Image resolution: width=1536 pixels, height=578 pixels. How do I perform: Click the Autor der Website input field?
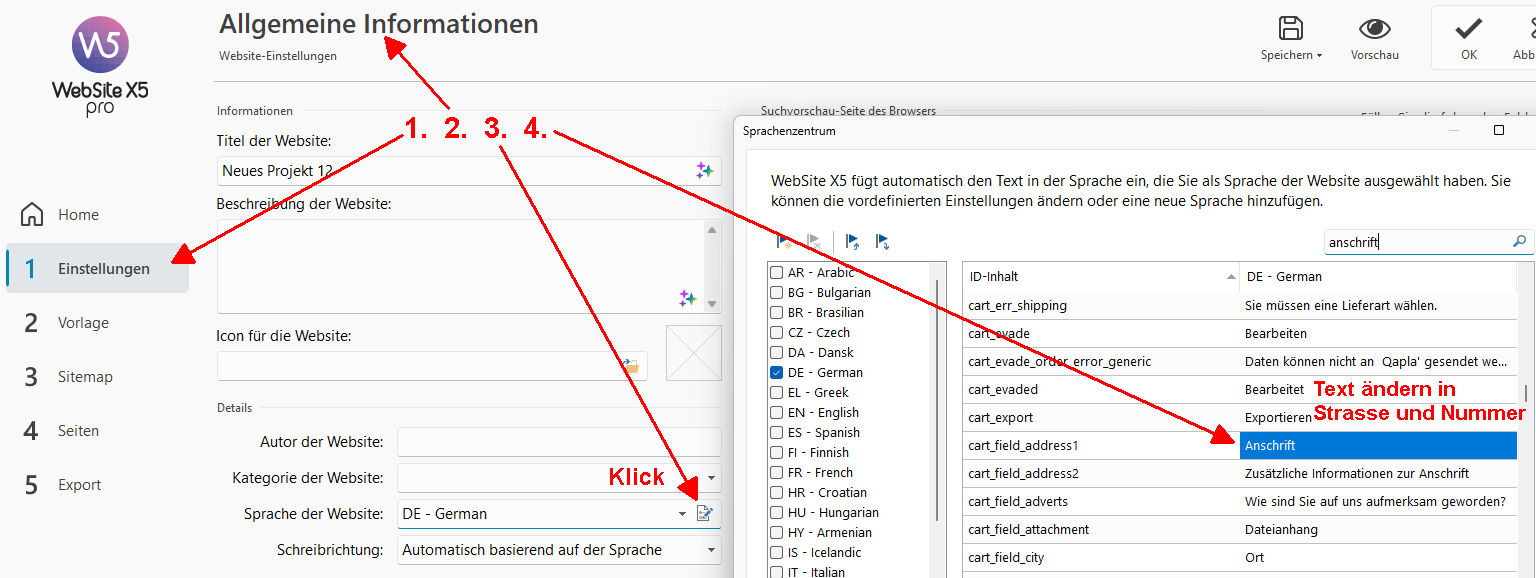(558, 442)
